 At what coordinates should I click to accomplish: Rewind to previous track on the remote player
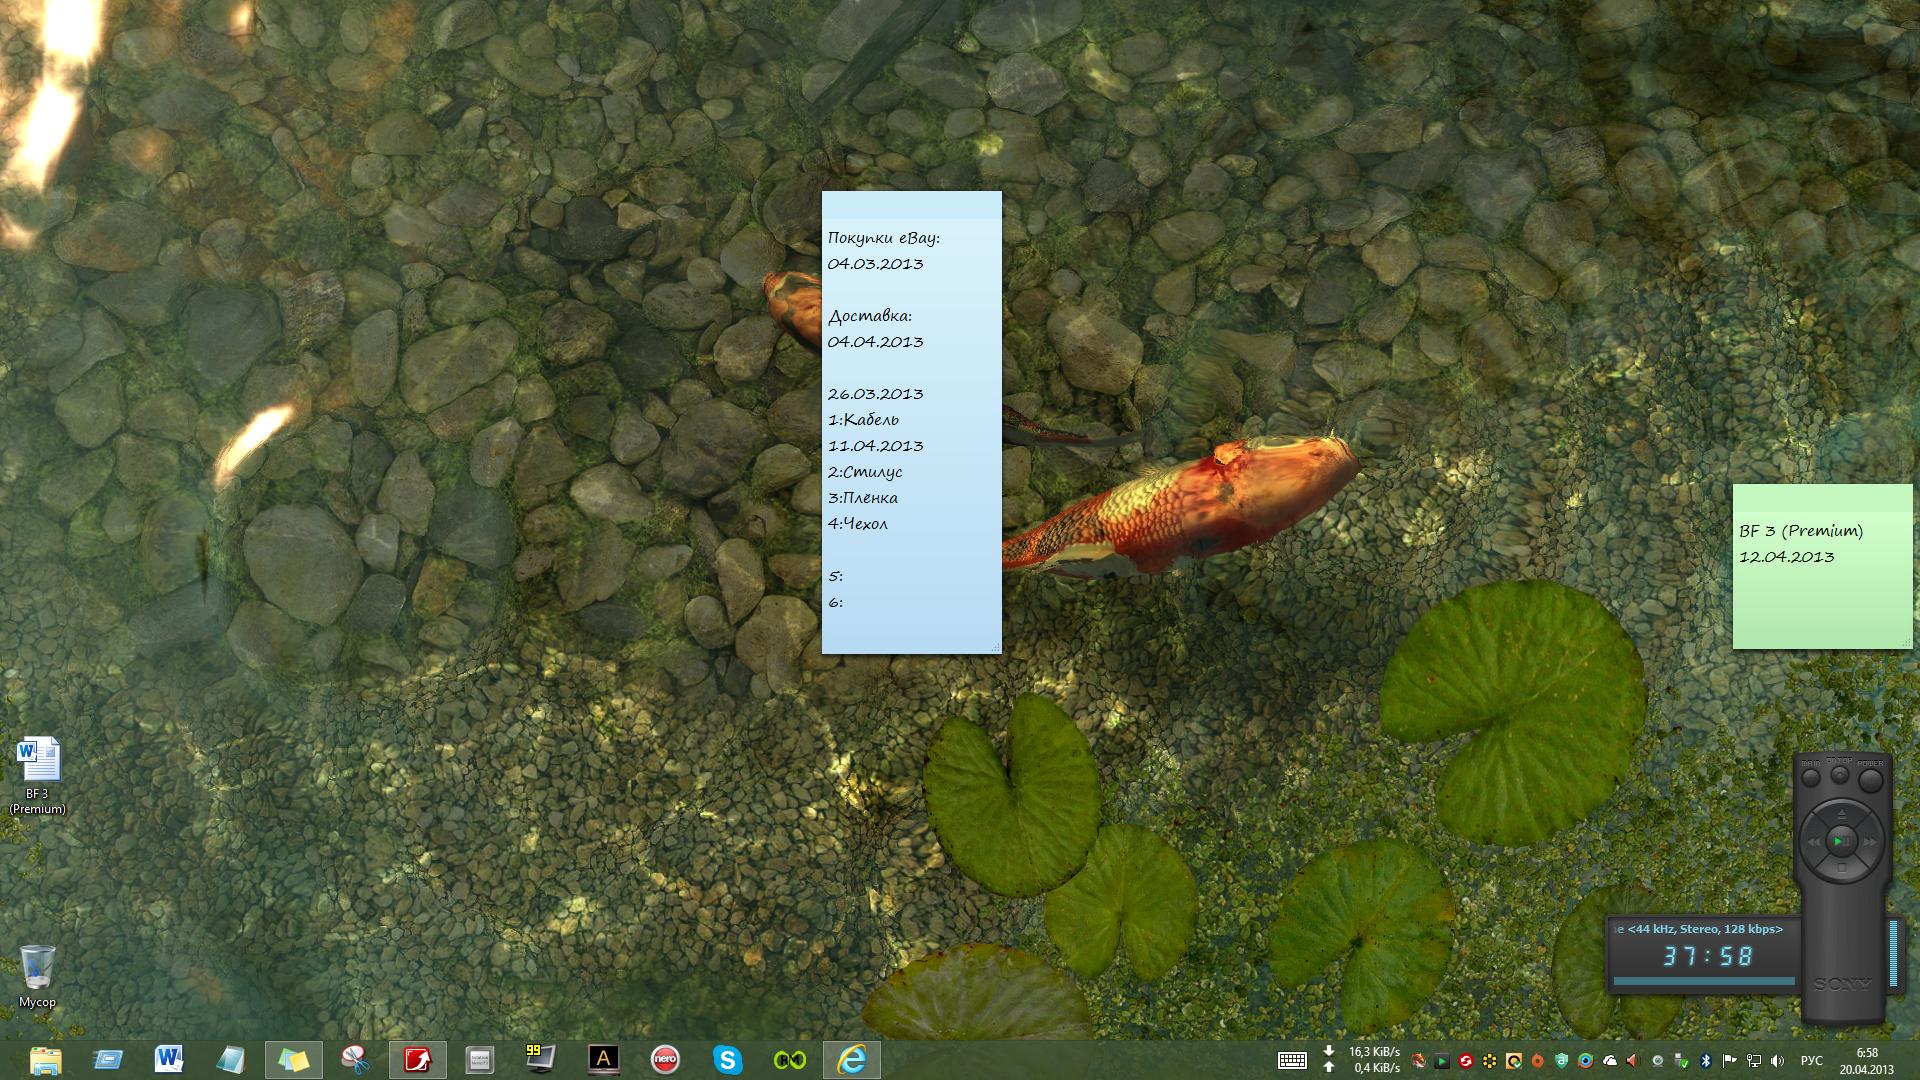(1814, 842)
